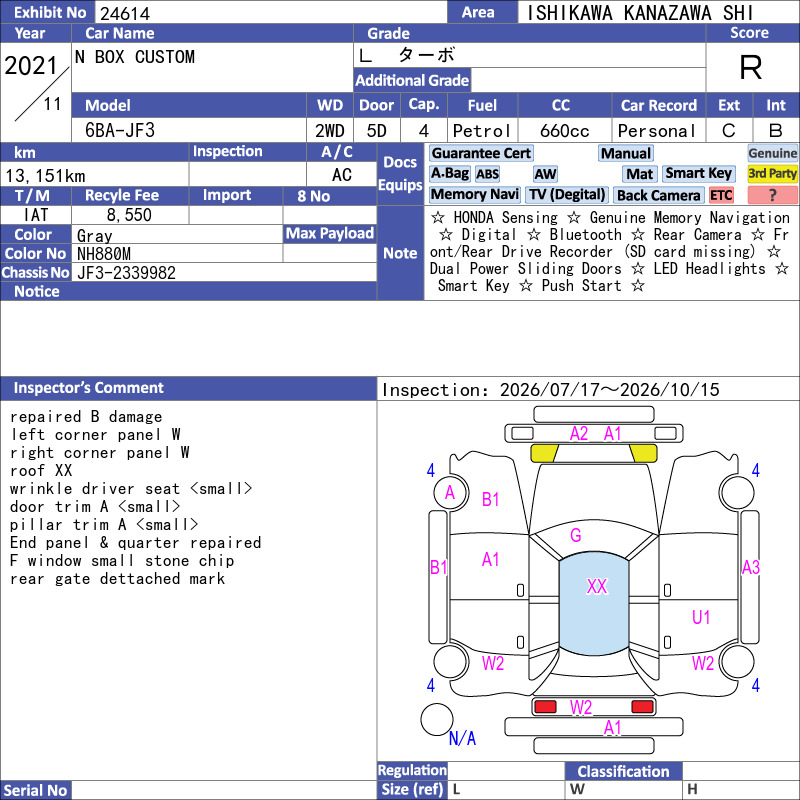The image size is (800, 800).
Task: Click the TV (Degital) badge
Action: coord(567,195)
